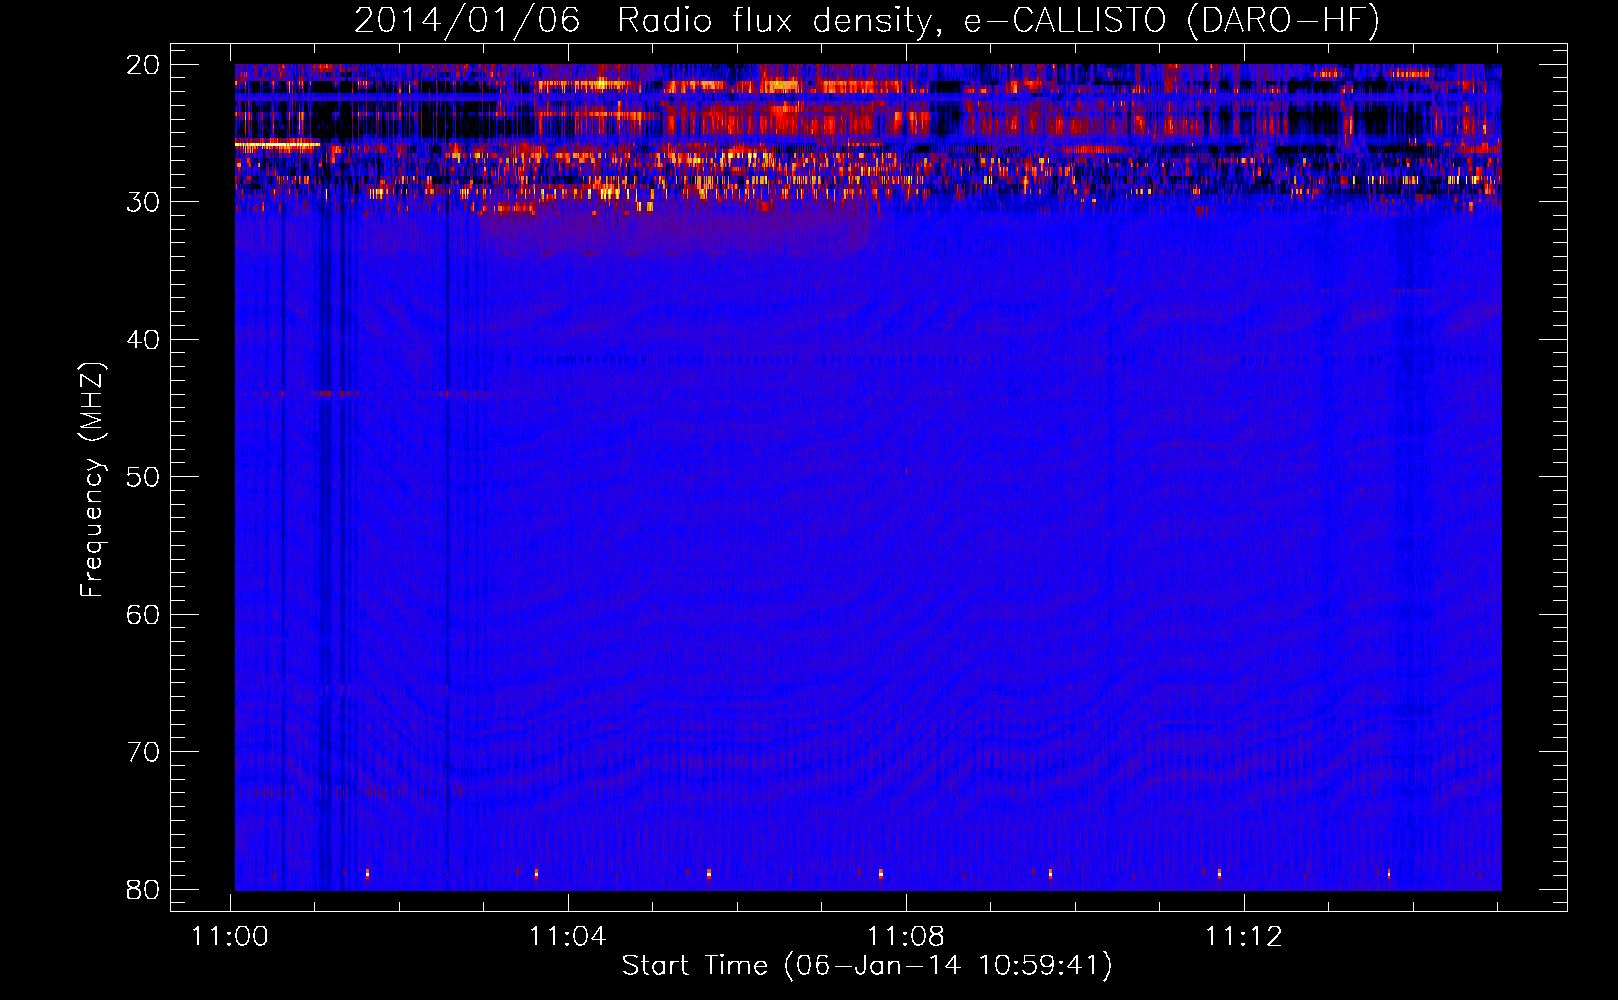Click the 'Start Time (06-Jan-14 10:59:41)' label
This screenshot has height=1000, width=1618.
point(867,966)
